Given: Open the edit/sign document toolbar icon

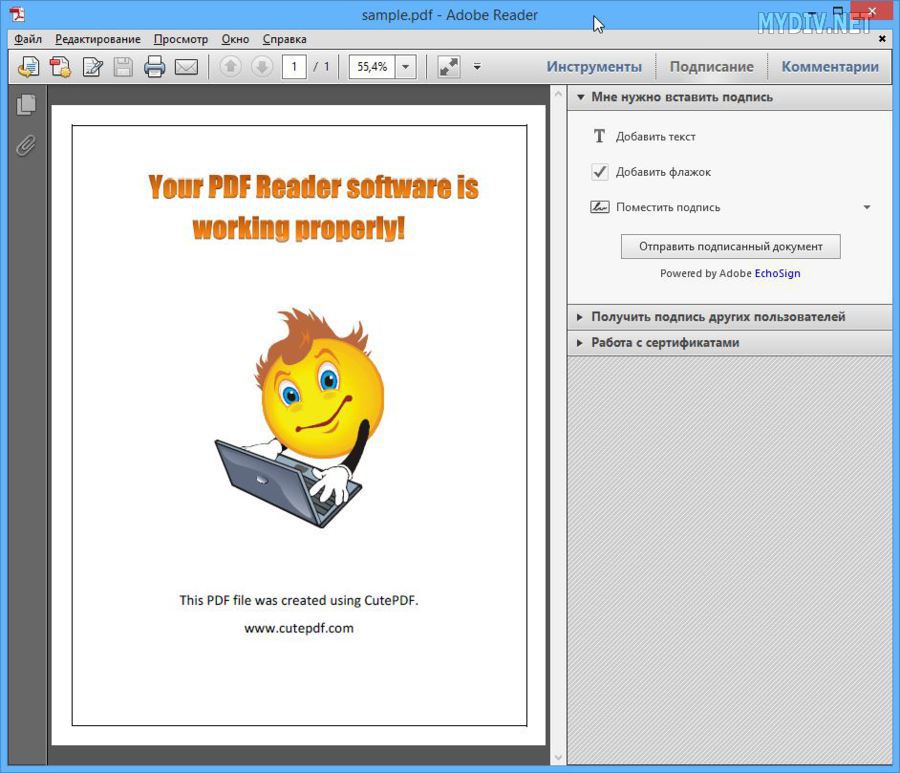Looking at the screenshot, I should point(92,67).
